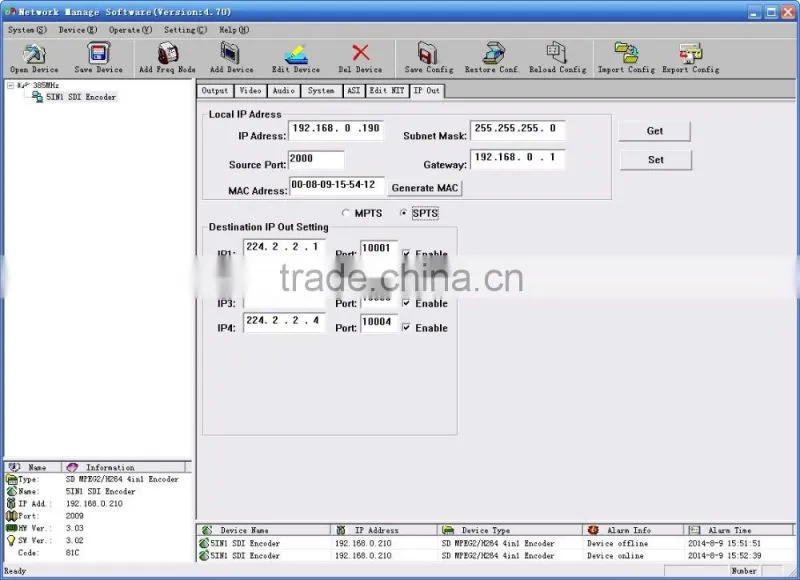Click the IP Address column header icon
This screenshot has width=800, height=580.
pyautogui.click(x=341, y=531)
